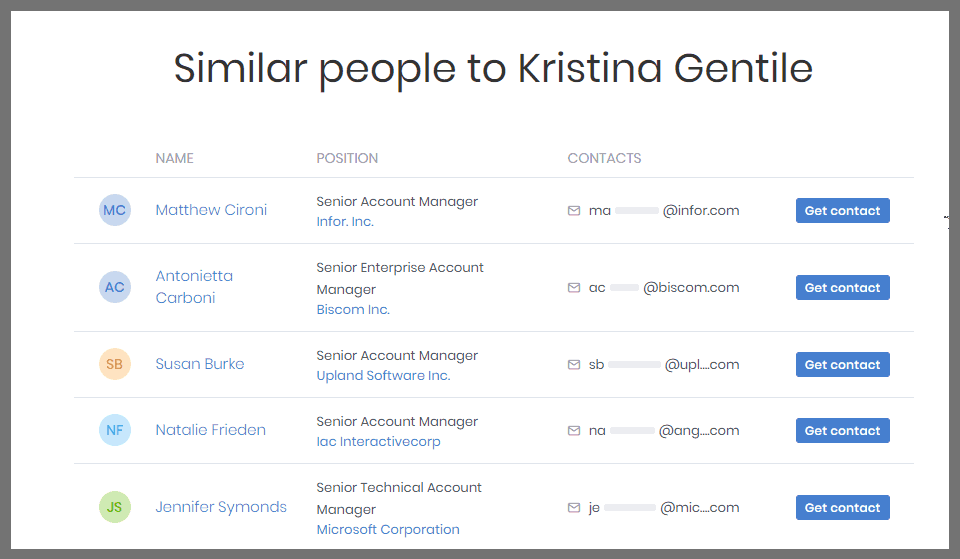Open the Infor. Inc. company link
The width and height of the screenshot is (960, 559).
tap(345, 221)
